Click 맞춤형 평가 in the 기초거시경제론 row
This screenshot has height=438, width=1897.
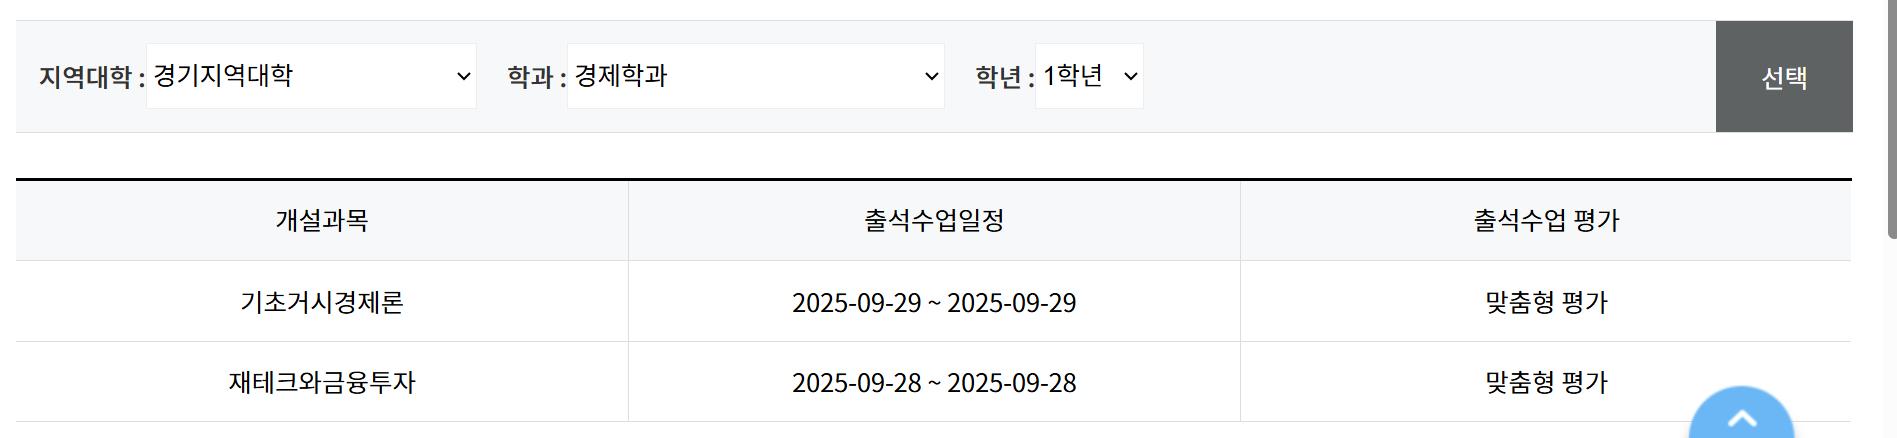(1546, 302)
